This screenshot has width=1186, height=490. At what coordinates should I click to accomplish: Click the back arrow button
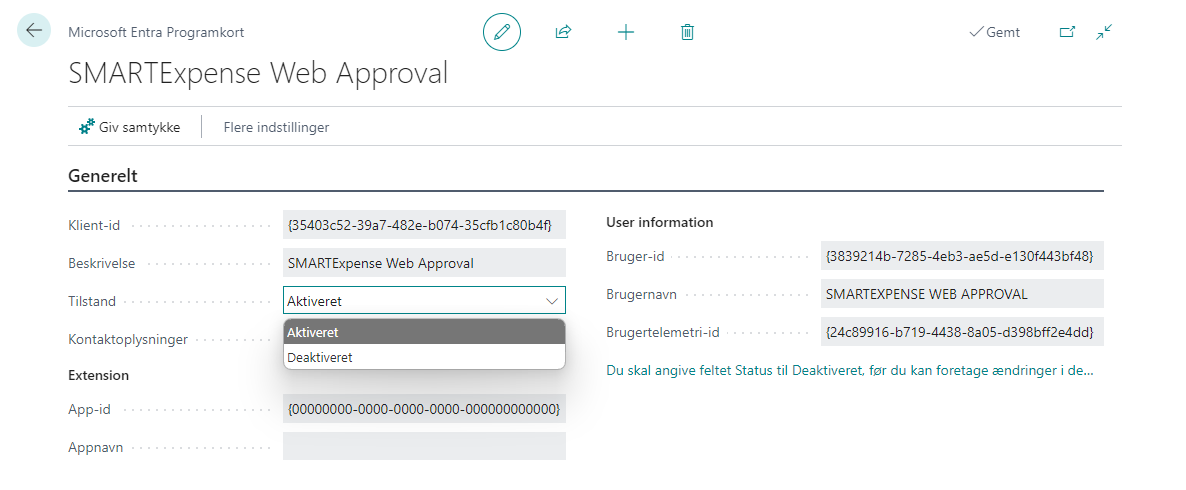pyautogui.click(x=34, y=31)
